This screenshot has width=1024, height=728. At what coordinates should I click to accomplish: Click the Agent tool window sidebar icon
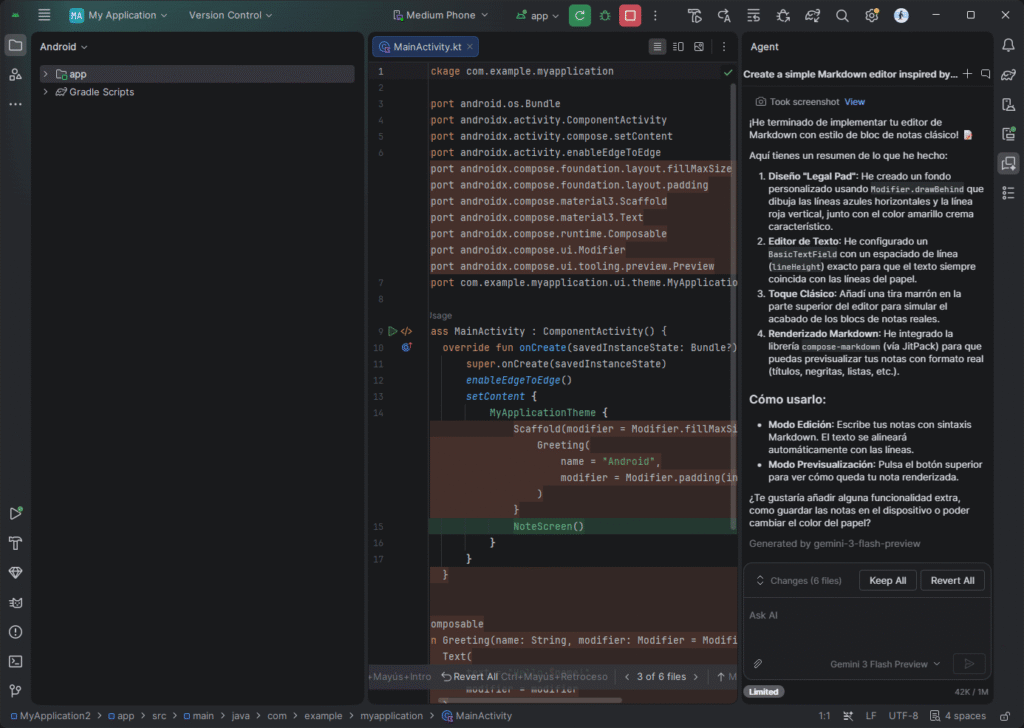[x=1008, y=163]
